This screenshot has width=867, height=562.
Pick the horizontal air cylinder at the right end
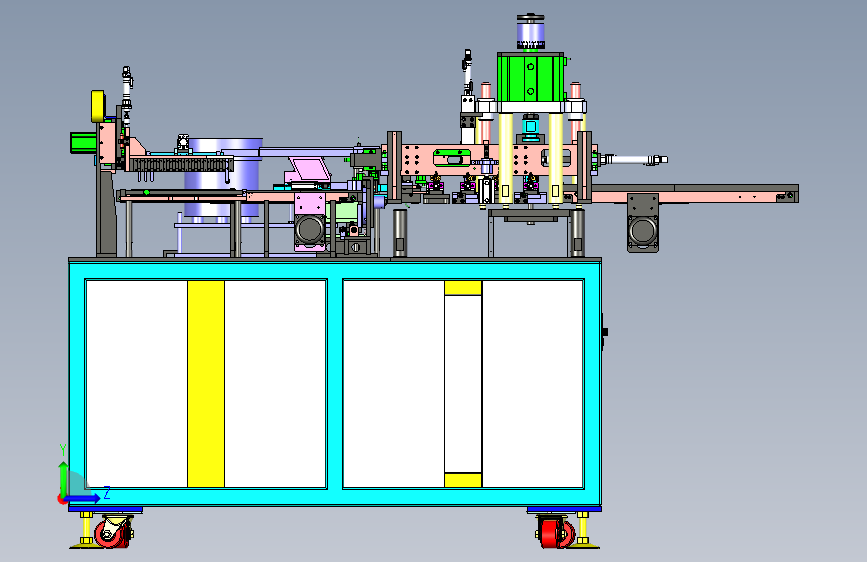[635, 160]
